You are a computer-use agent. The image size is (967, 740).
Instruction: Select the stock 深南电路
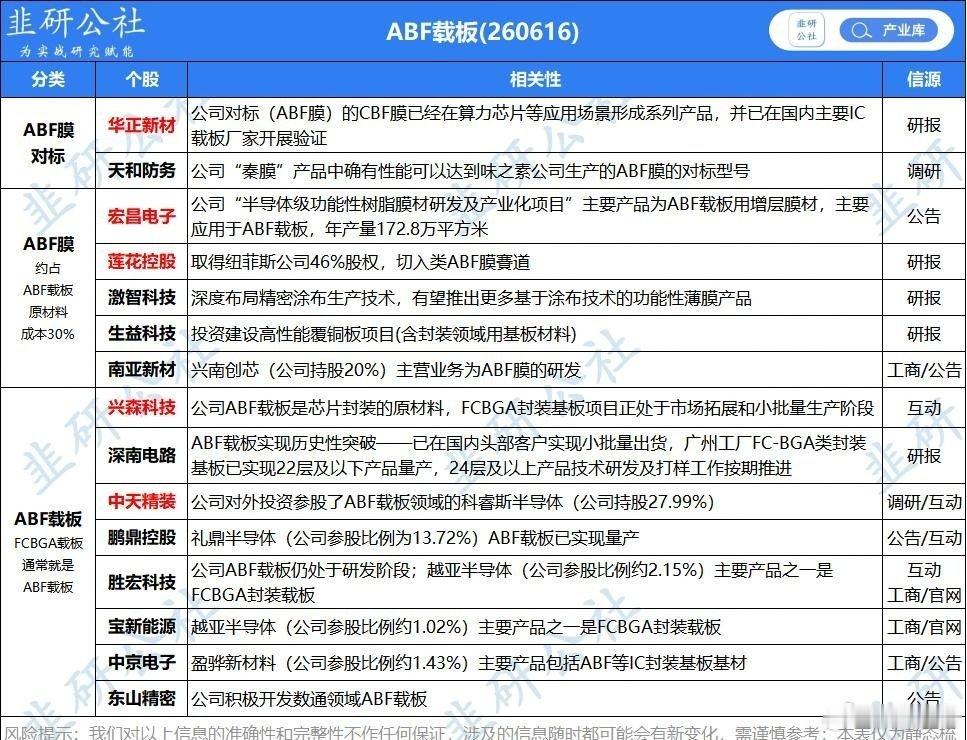142,456
